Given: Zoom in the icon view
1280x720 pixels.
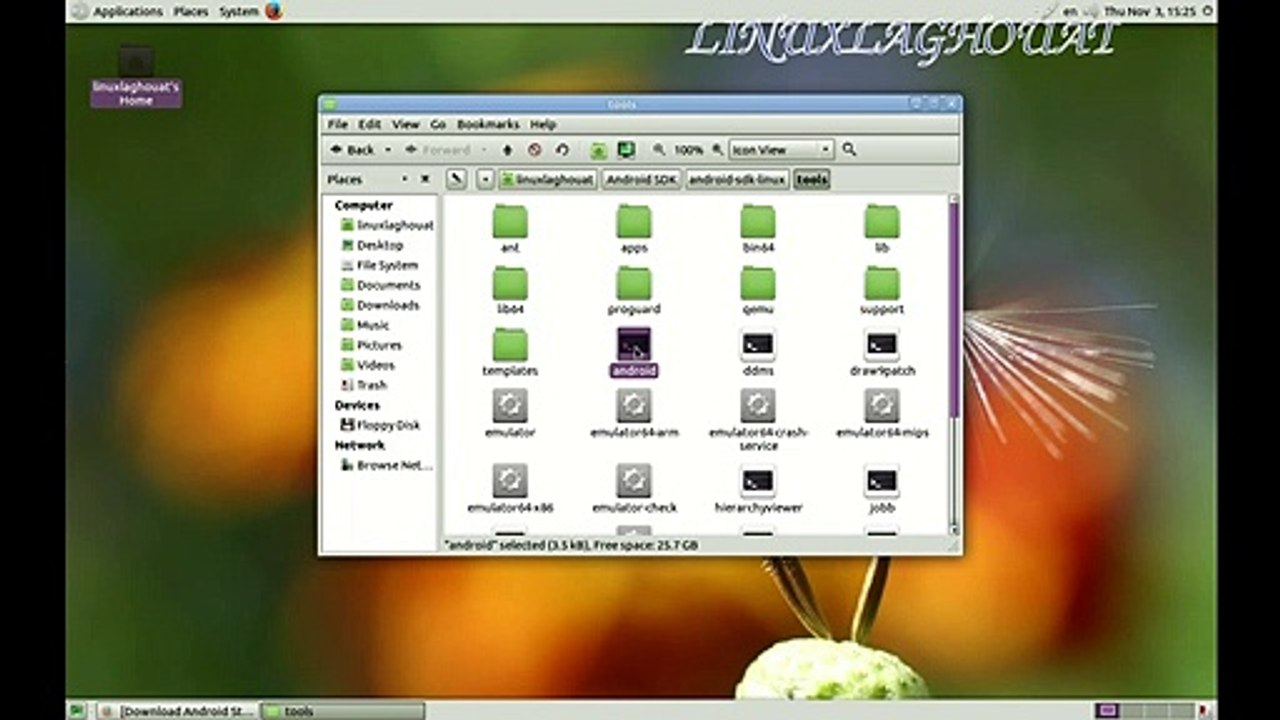Looking at the screenshot, I should click(x=717, y=150).
